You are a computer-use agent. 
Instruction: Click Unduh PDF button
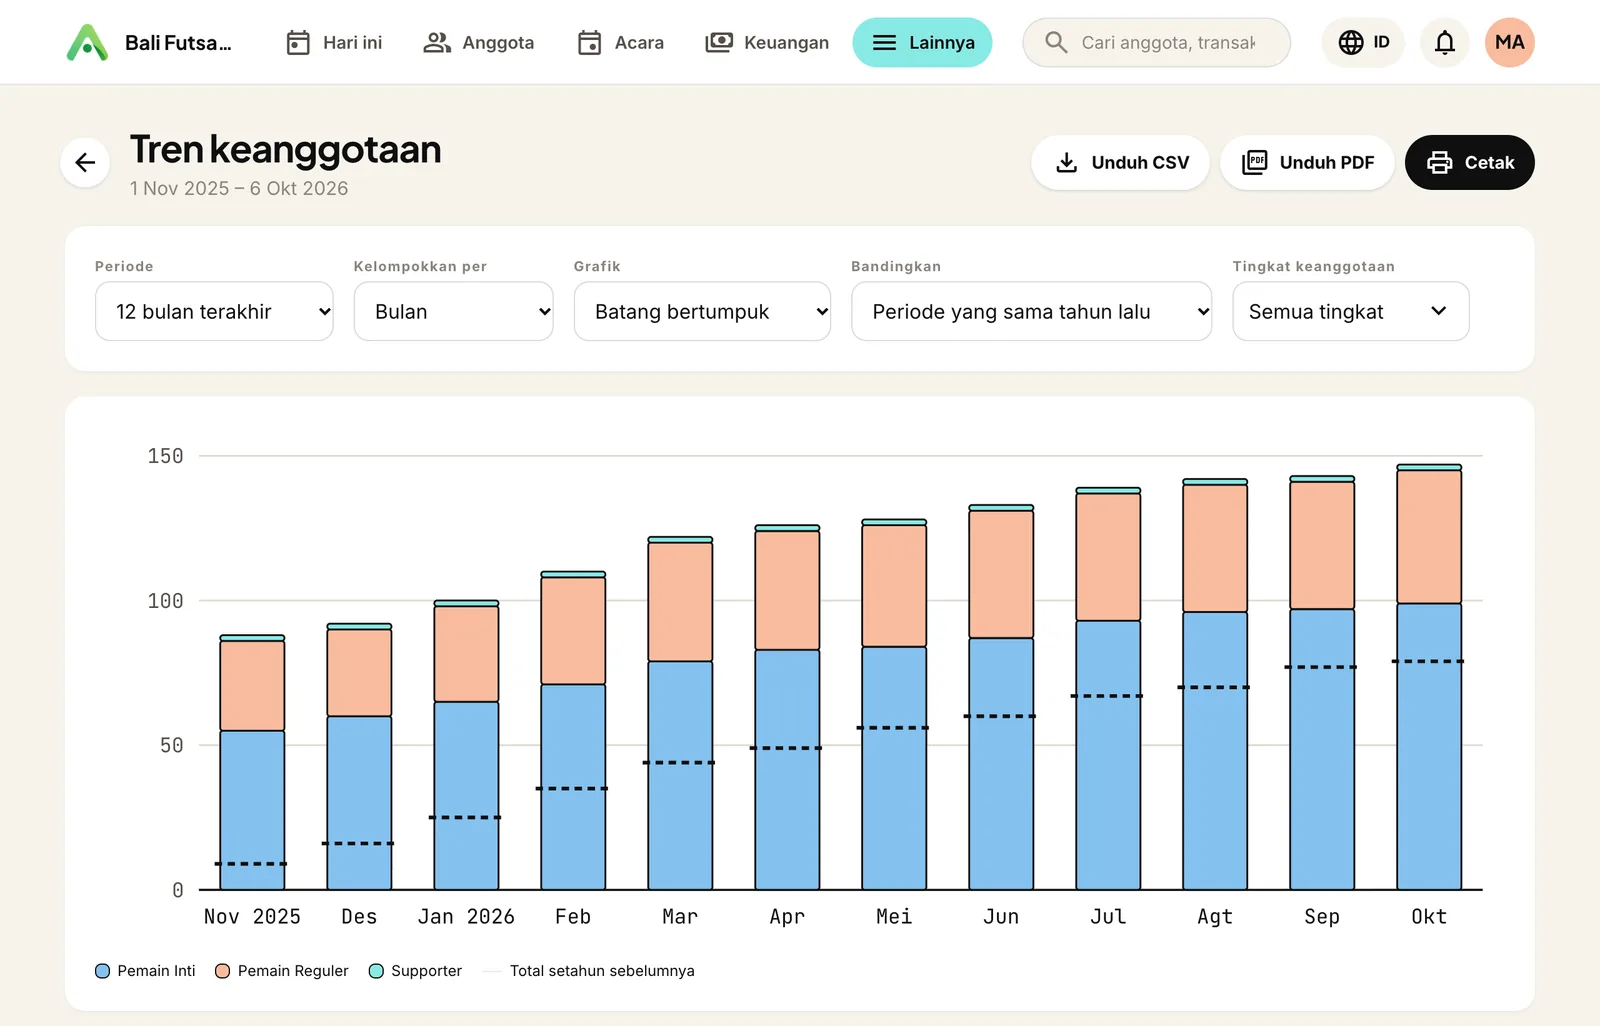point(1307,162)
